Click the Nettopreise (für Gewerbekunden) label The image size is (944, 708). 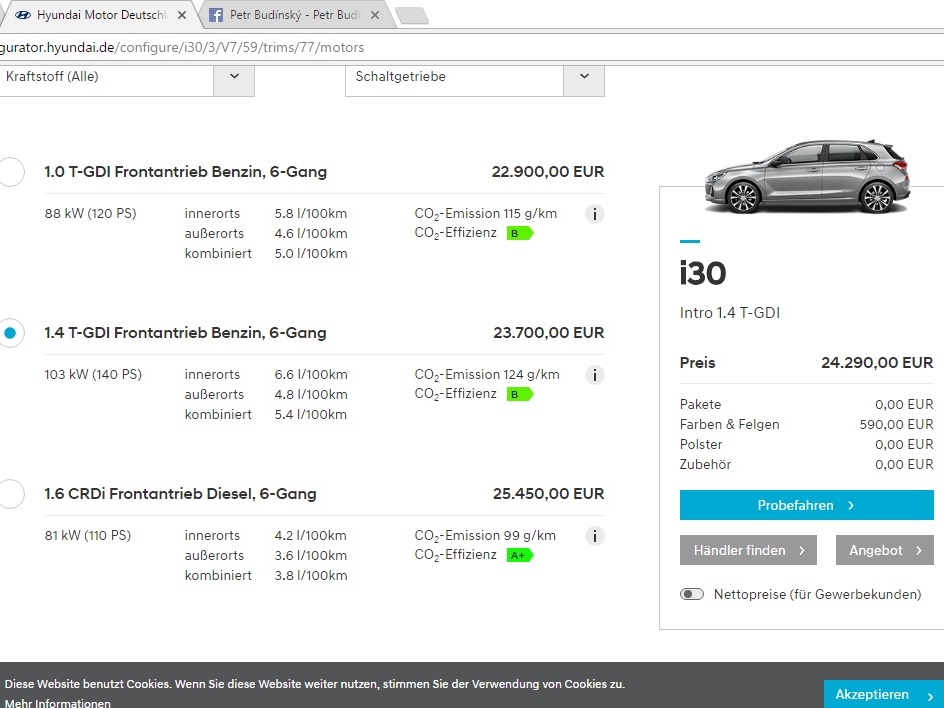tap(818, 594)
